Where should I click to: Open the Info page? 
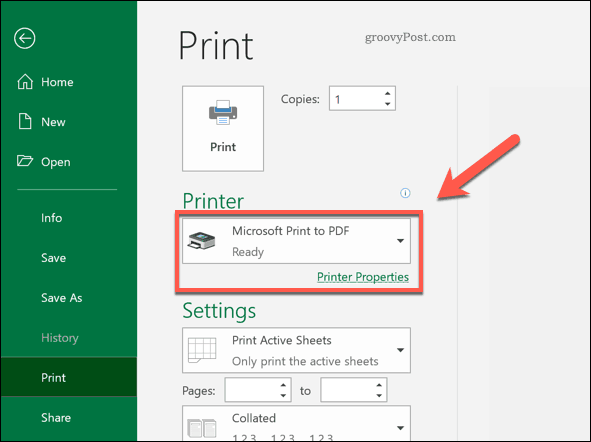[x=69, y=218]
